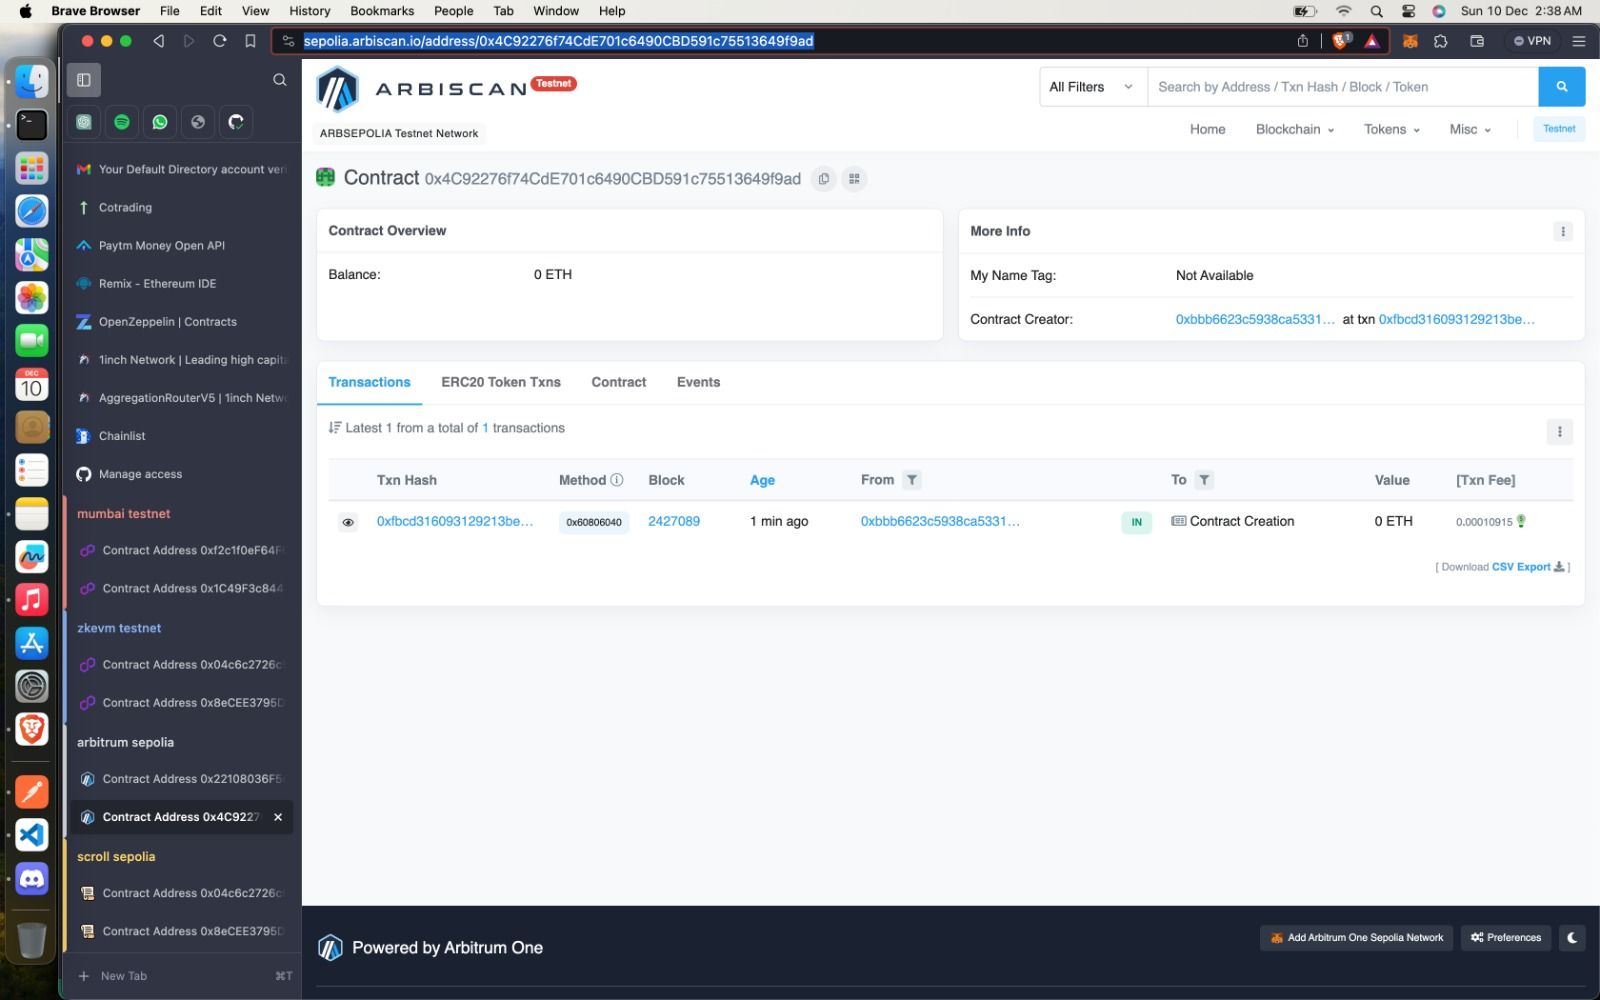This screenshot has width=1600, height=1000.
Task: Open the pinned ChatGPT tab
Action: [x=84, y=122]
